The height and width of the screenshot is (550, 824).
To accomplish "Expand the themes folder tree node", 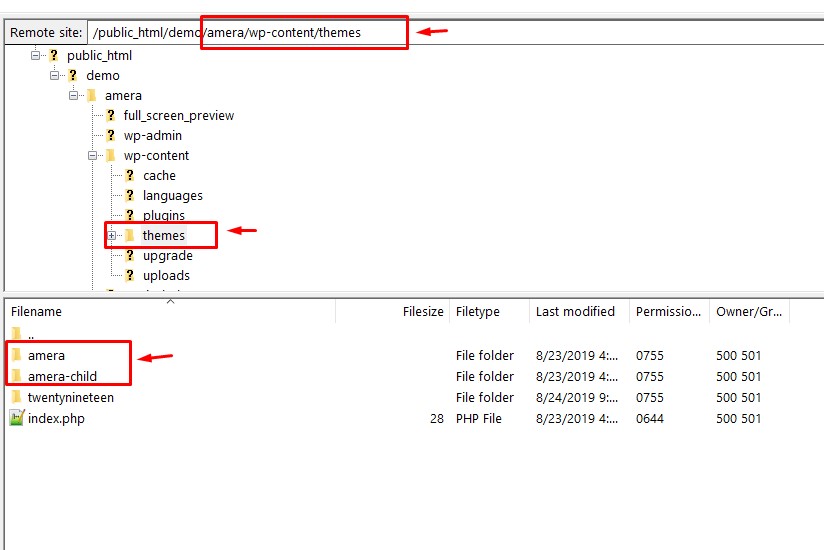I will 112,236.
